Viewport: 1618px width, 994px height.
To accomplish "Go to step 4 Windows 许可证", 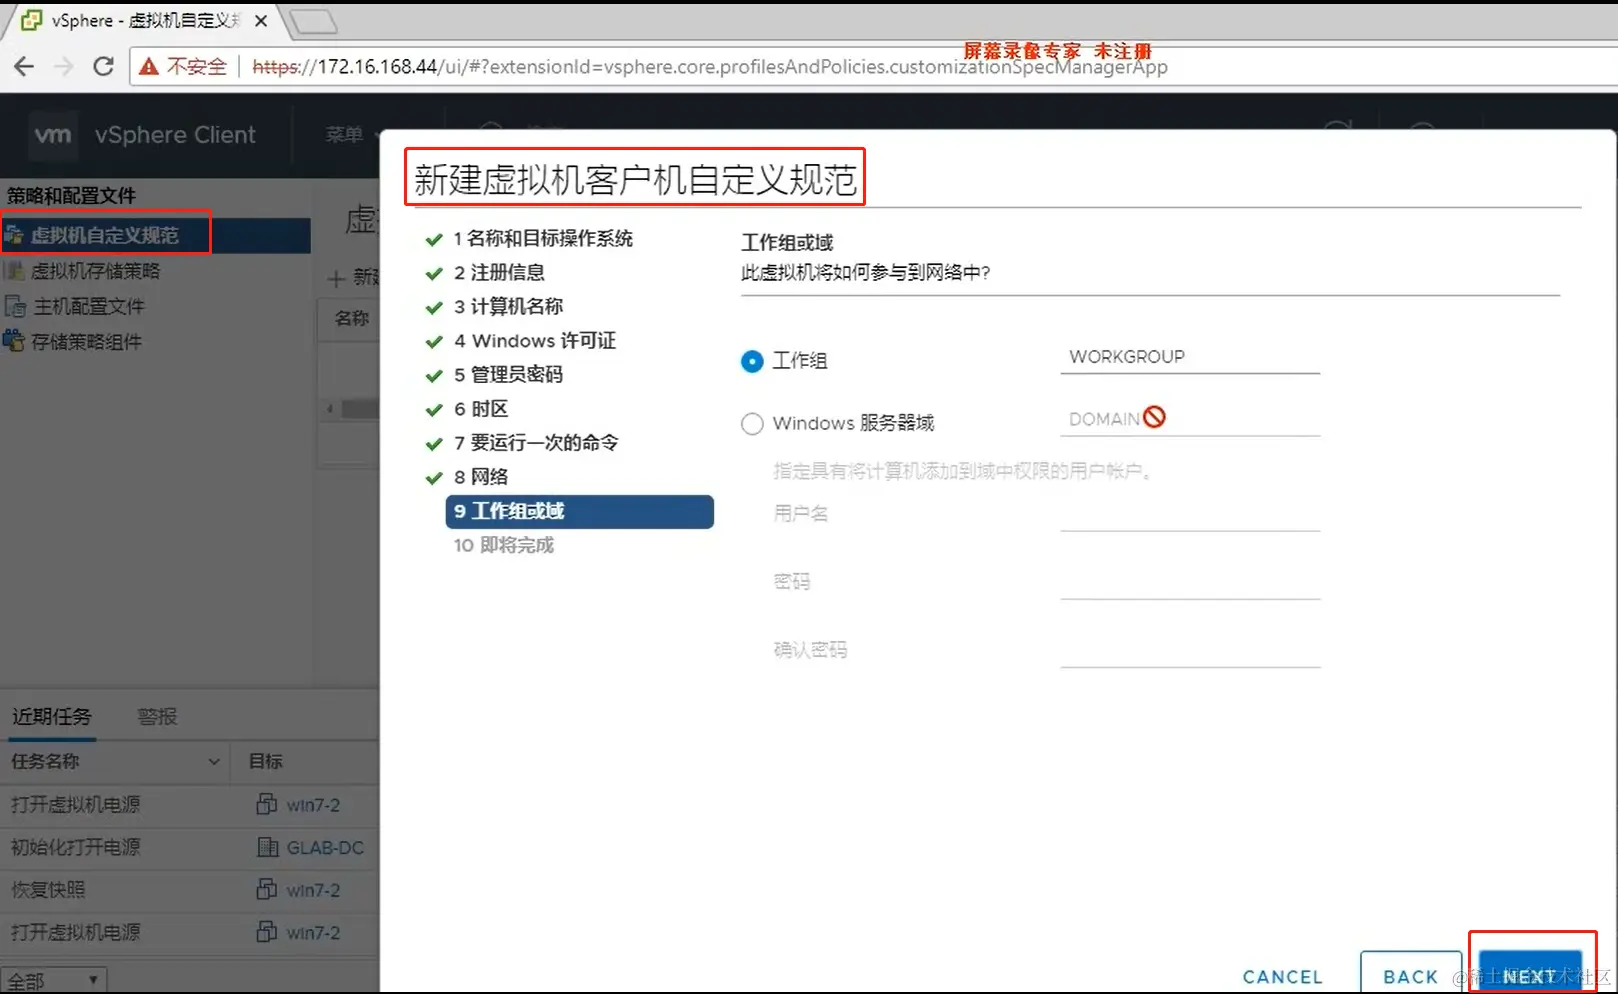I will click(x=535, y=341).
